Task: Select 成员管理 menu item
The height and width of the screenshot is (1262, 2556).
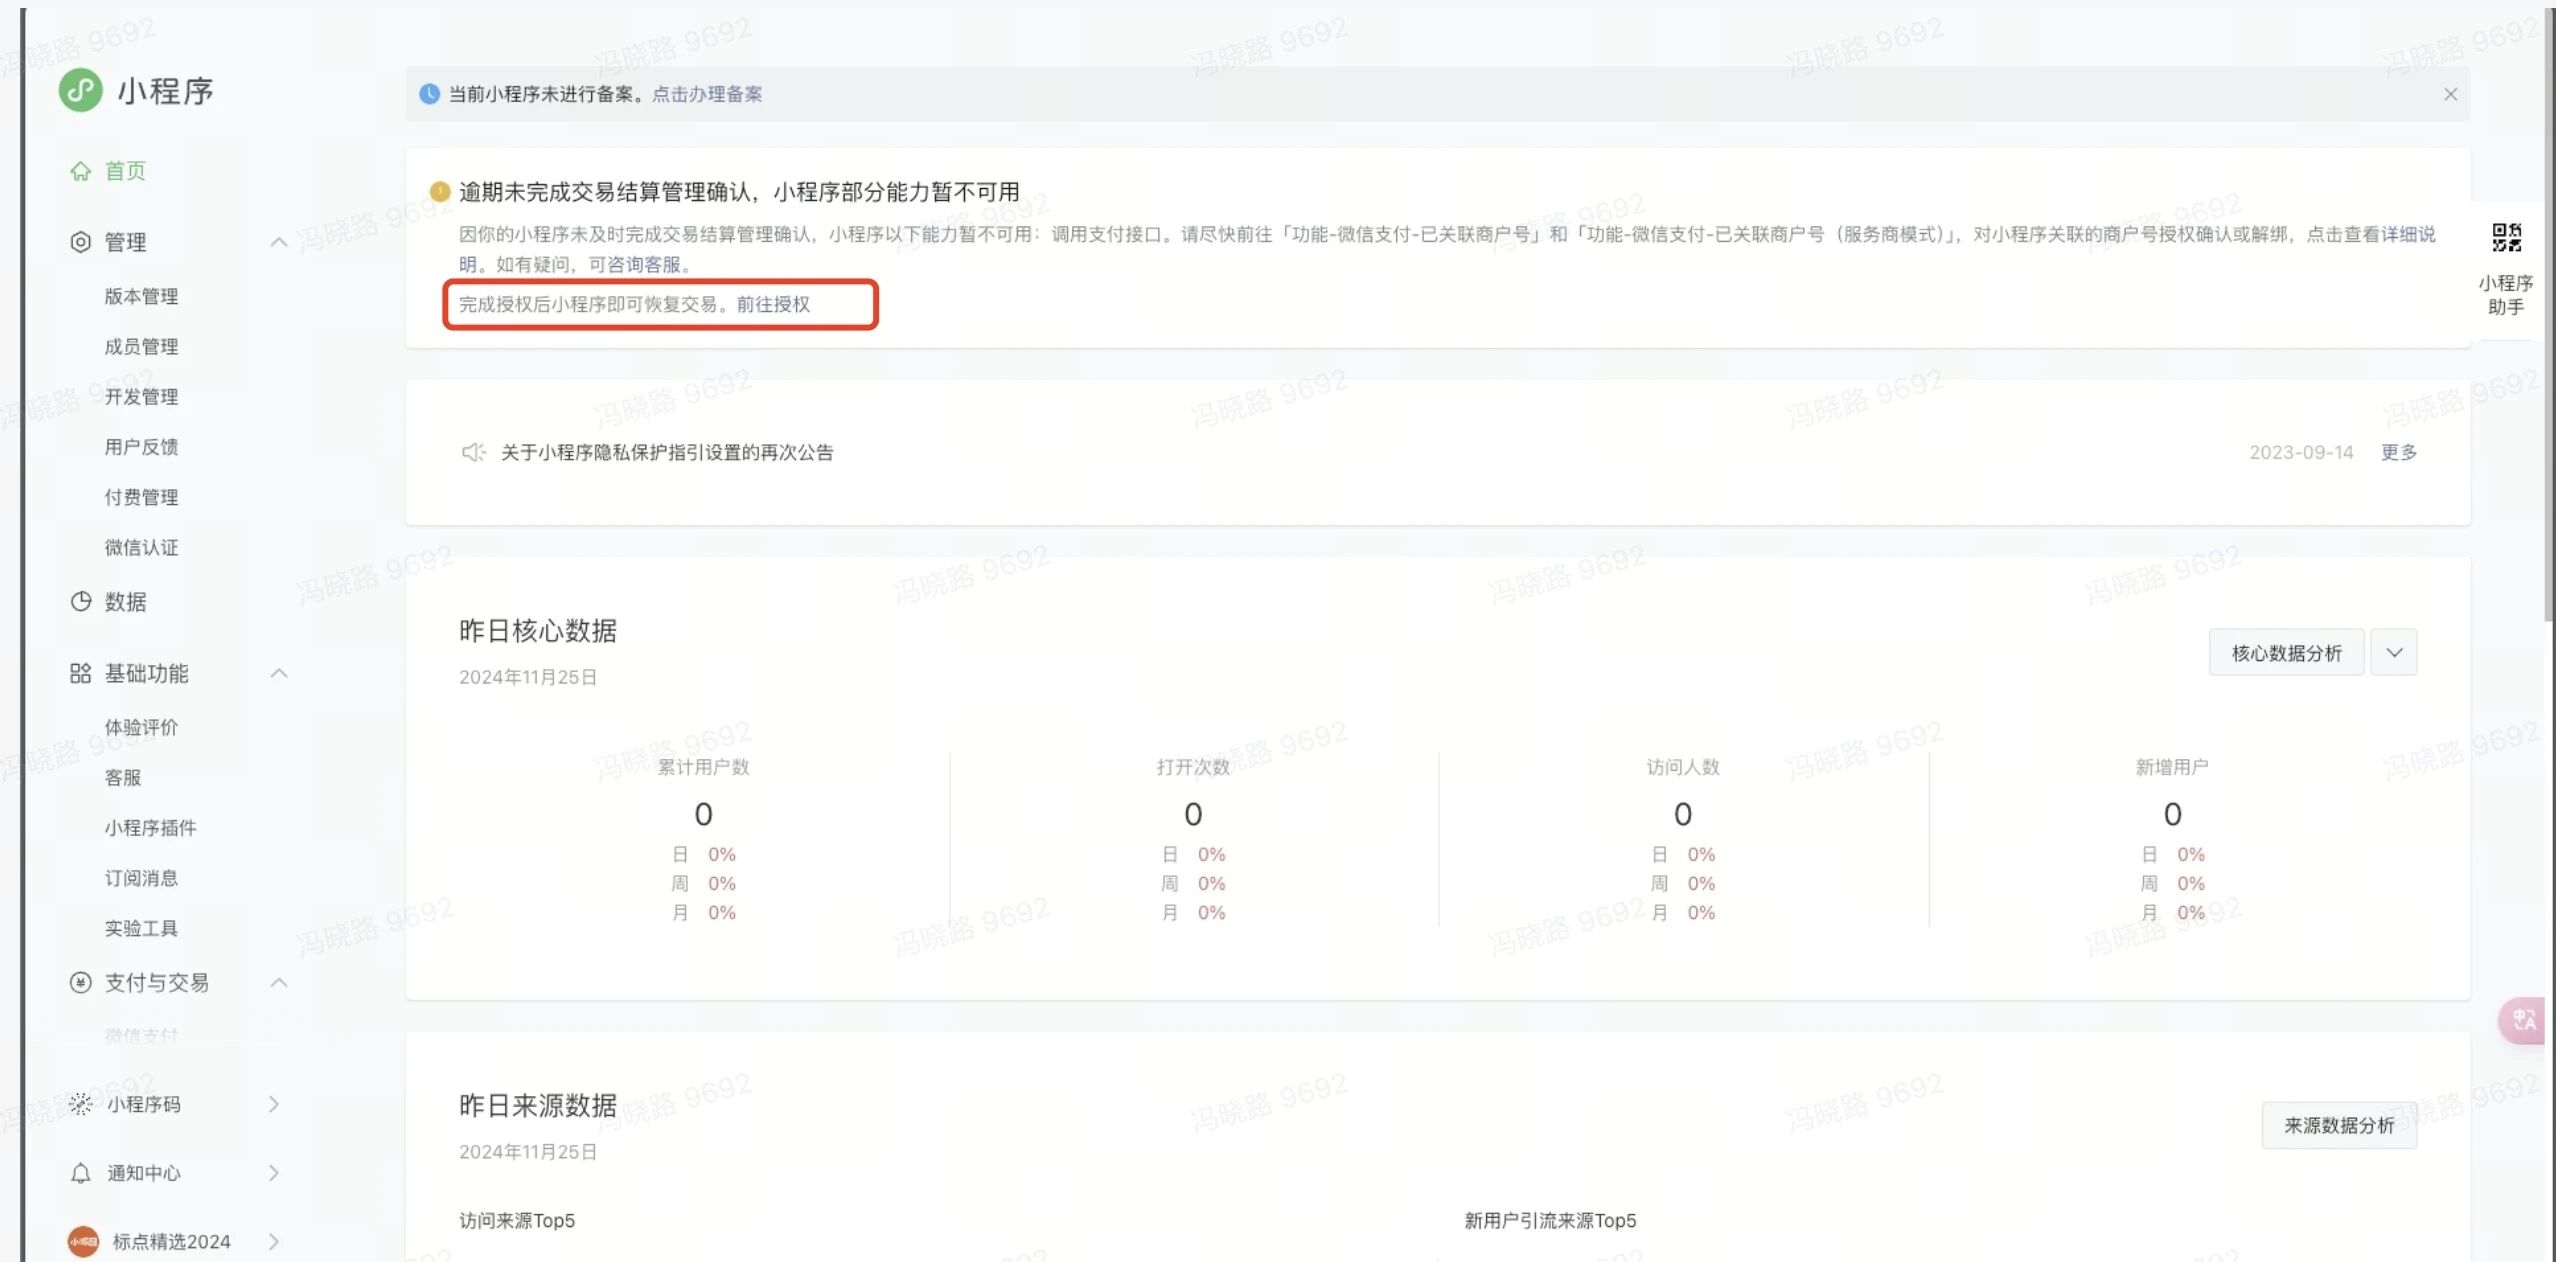Action: (141, 346)
